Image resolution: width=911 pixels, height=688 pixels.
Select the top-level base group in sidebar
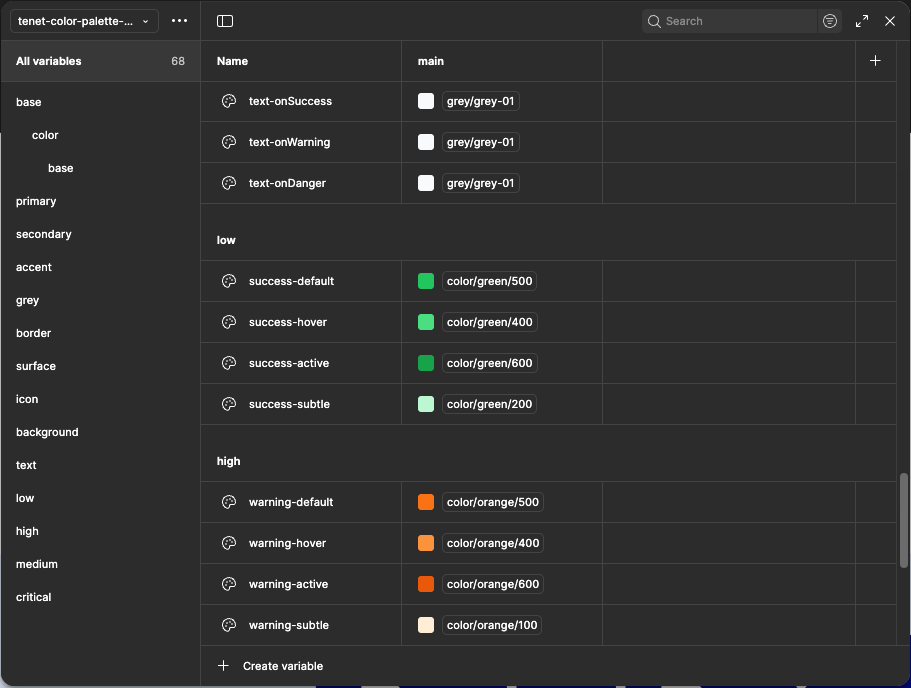click(28, 102)
